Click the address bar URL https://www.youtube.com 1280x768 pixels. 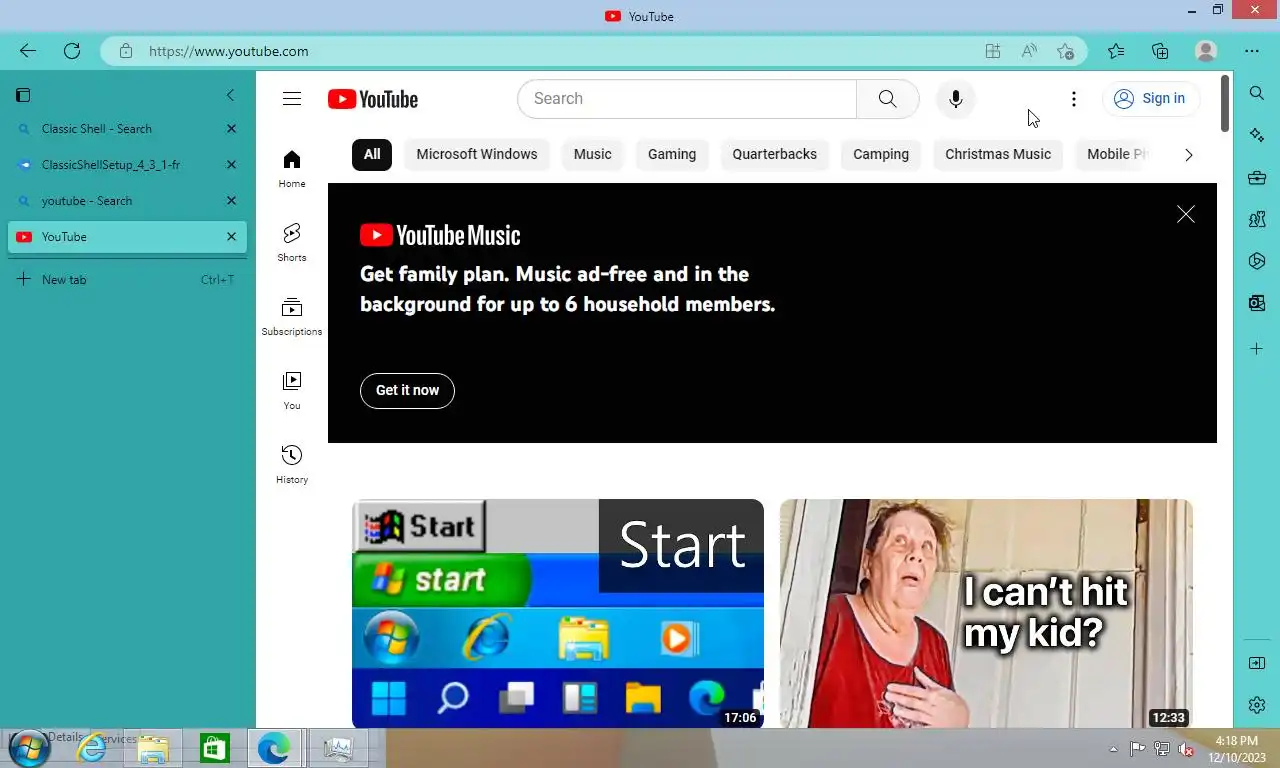click(x=229, y=51)
